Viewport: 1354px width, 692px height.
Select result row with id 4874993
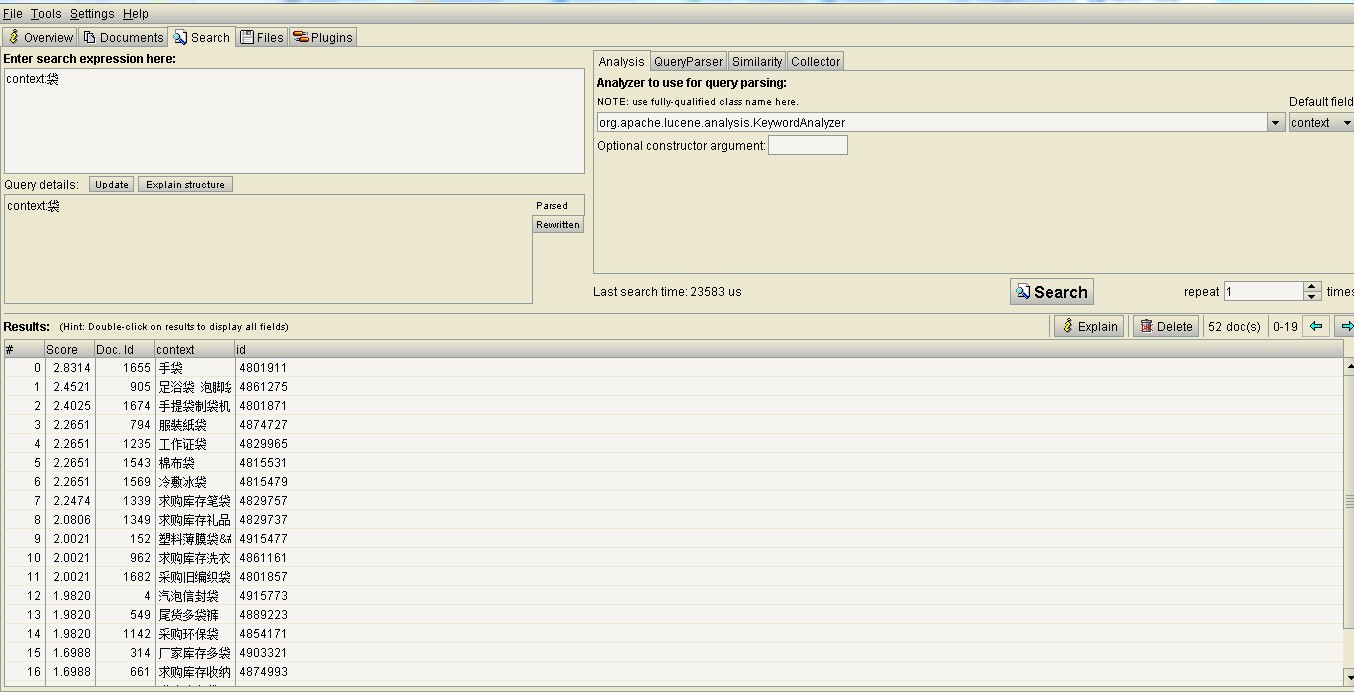(x=672, y=672)
